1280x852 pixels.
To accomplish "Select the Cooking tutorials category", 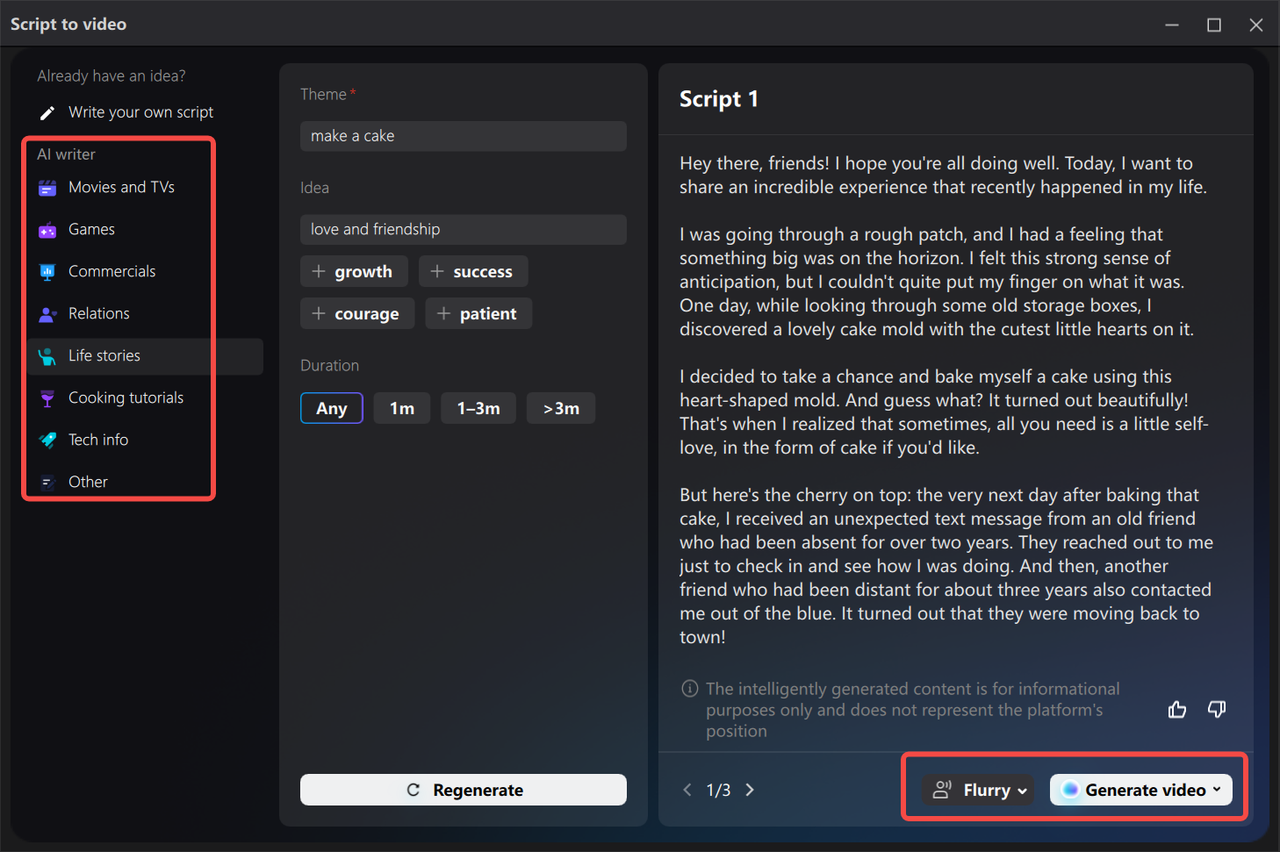I will [125, 397].
